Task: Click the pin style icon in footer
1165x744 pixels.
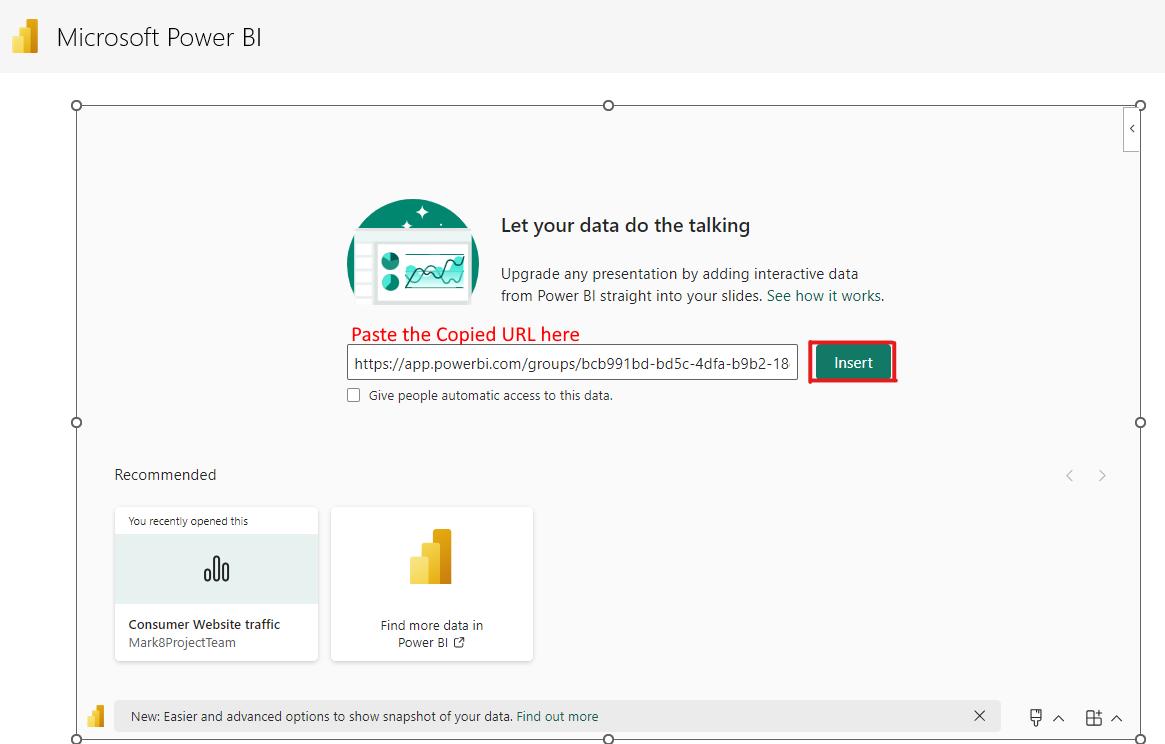Action: 1036,717
